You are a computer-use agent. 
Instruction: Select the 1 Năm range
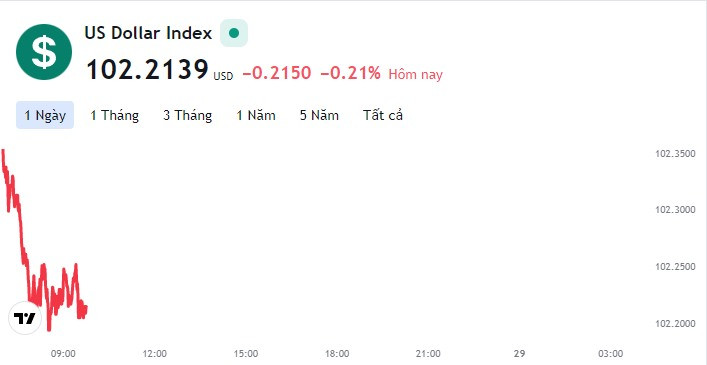click(x=256, y=115)
